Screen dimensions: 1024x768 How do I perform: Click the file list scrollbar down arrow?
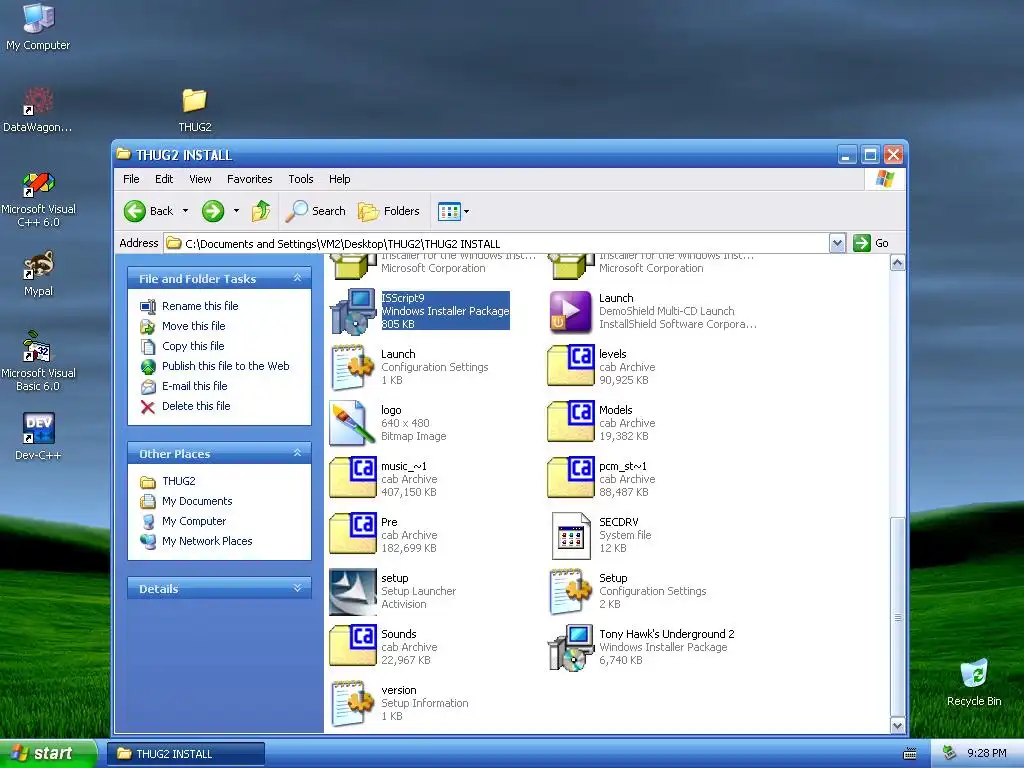coord(897,725)
